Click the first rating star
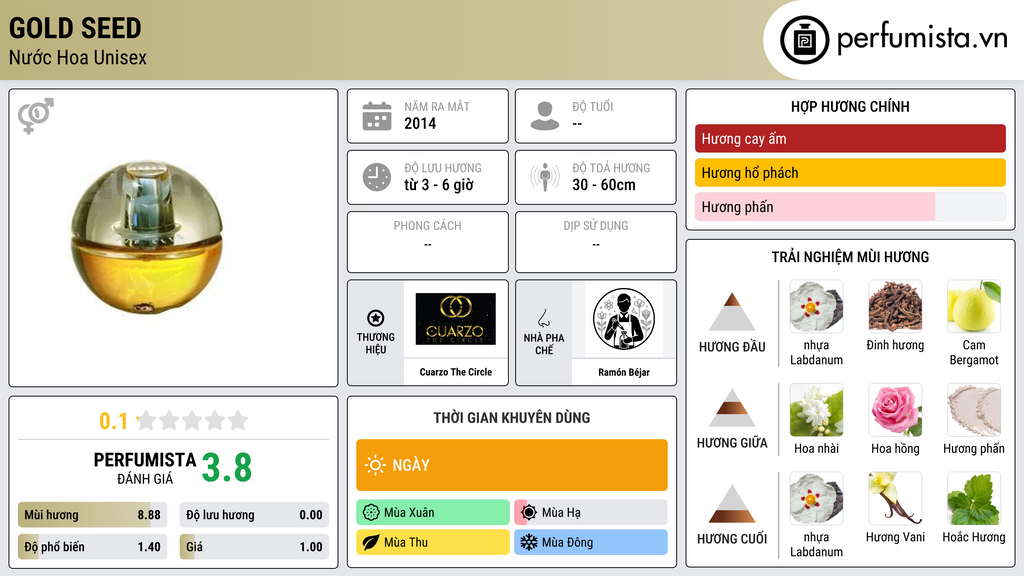The image size is (1024, 576). 147,420
